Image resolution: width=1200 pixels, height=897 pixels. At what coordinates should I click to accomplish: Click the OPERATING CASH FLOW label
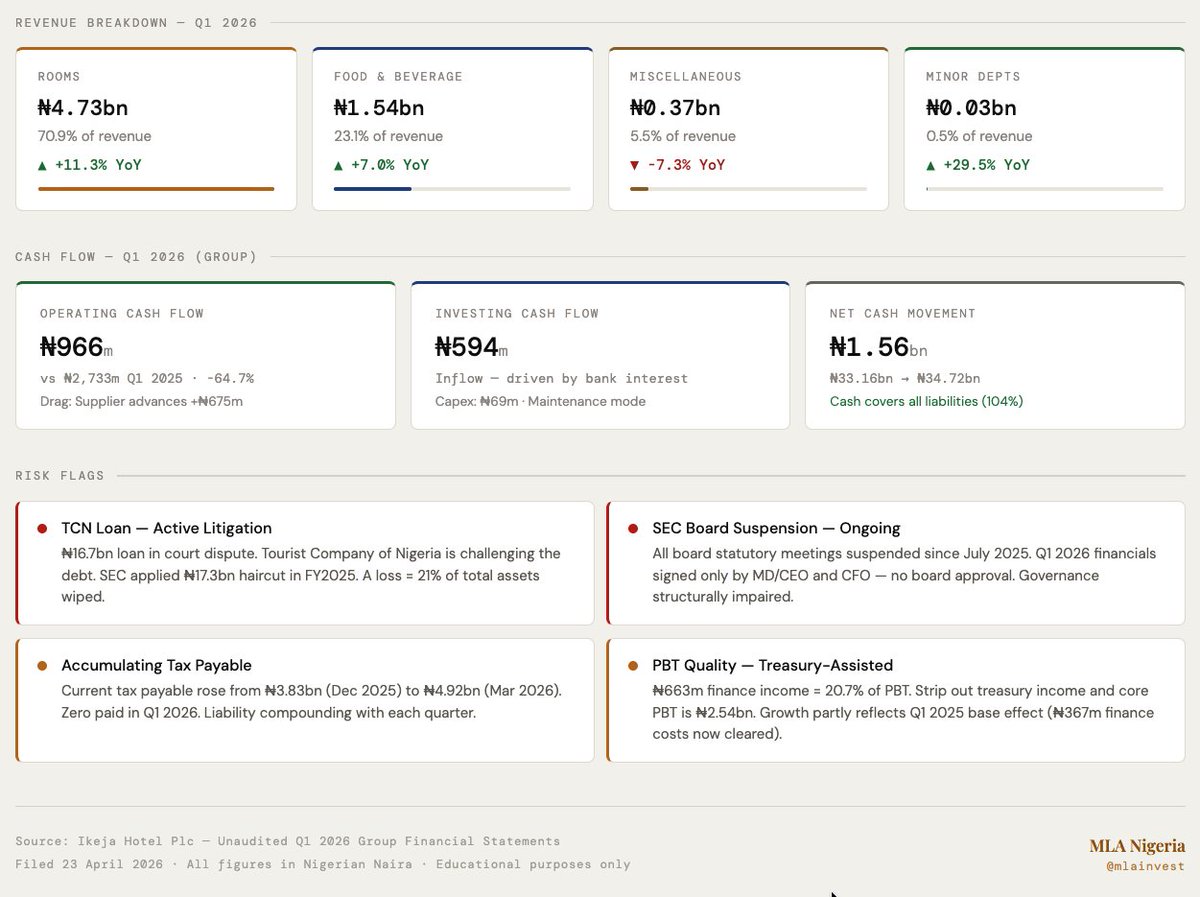(122, 314)
